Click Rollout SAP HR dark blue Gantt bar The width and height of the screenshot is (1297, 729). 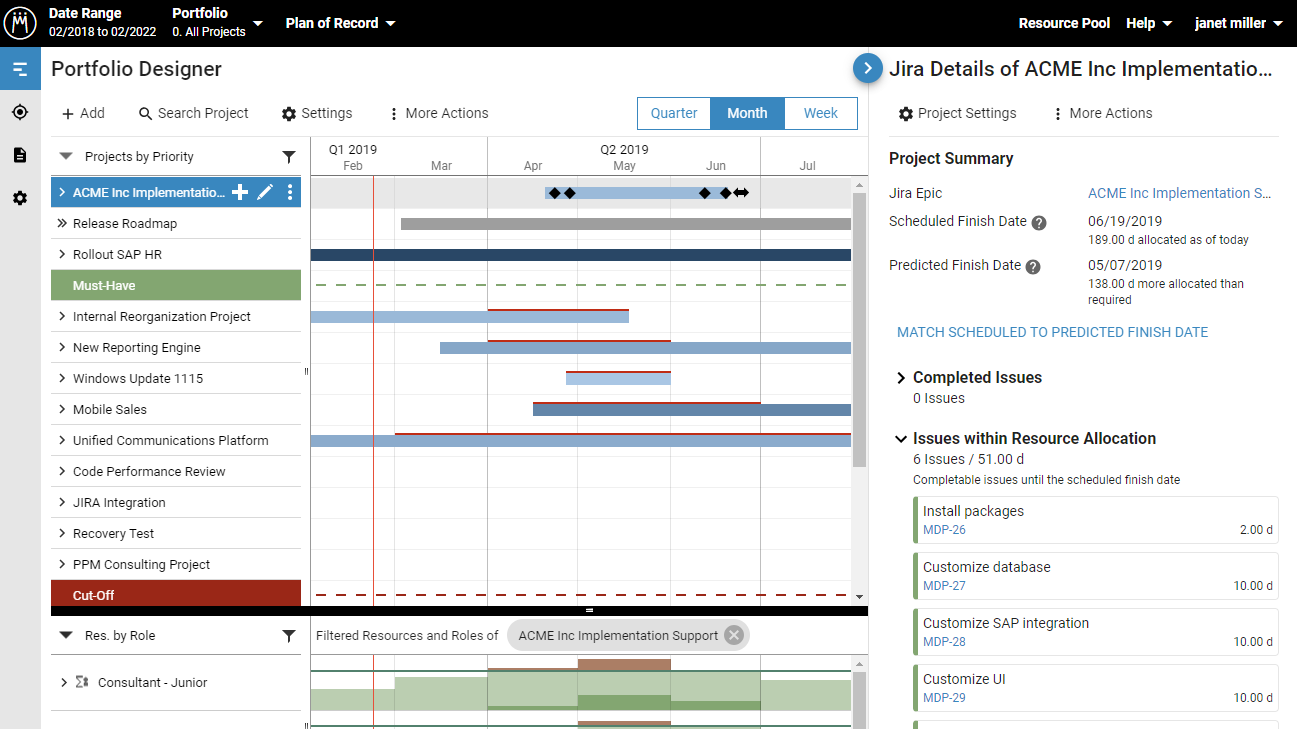[581, 255]
